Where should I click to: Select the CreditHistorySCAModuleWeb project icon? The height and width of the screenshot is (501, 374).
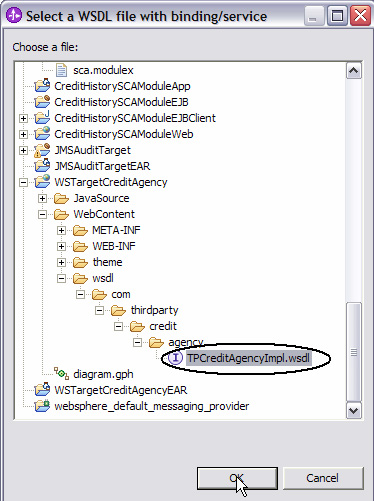[x=42, y=134]
